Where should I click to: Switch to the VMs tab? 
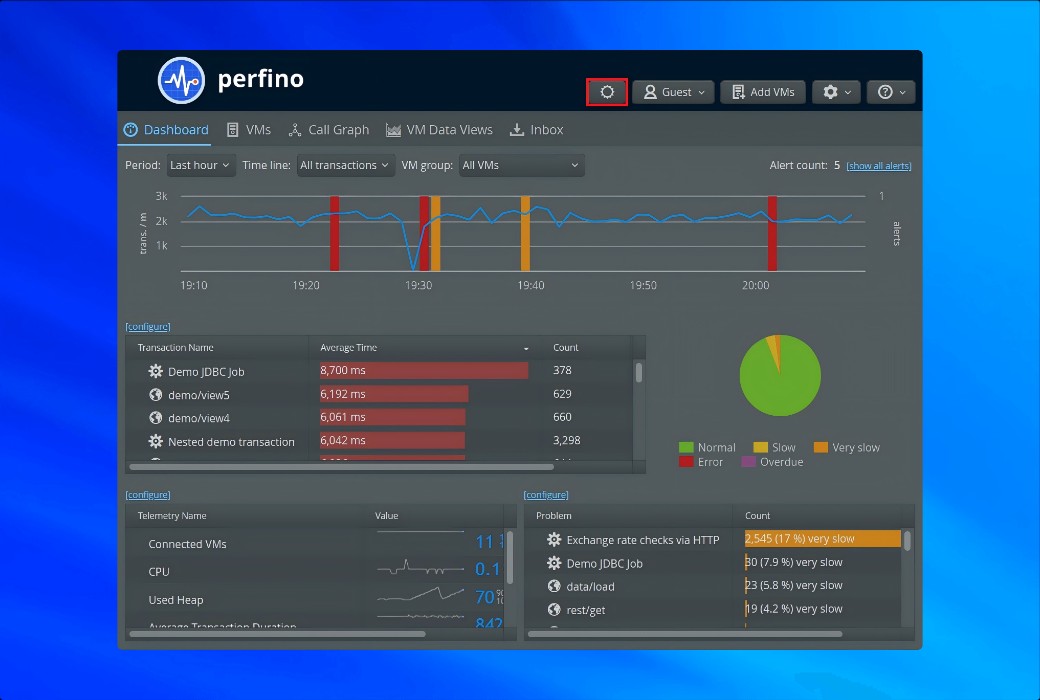coord(249,129)
